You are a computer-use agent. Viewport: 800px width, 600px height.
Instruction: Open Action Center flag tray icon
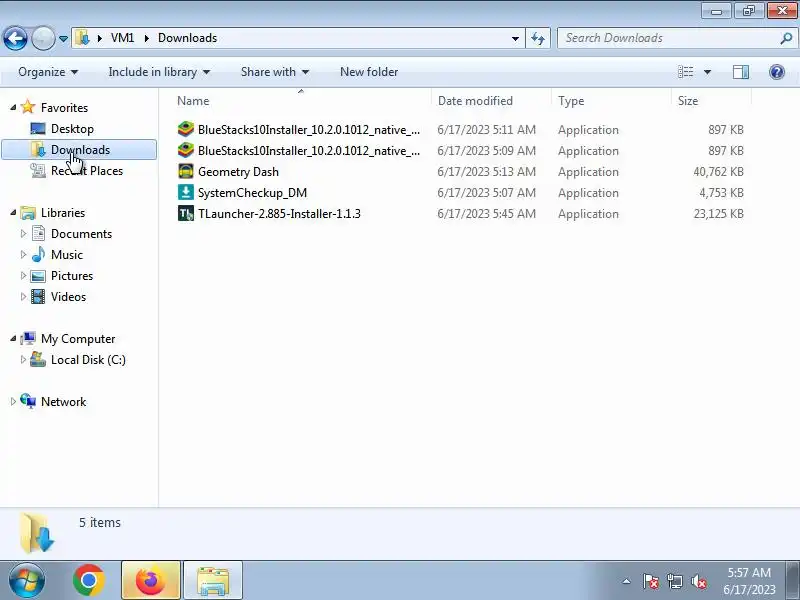[x=651, y=581]
